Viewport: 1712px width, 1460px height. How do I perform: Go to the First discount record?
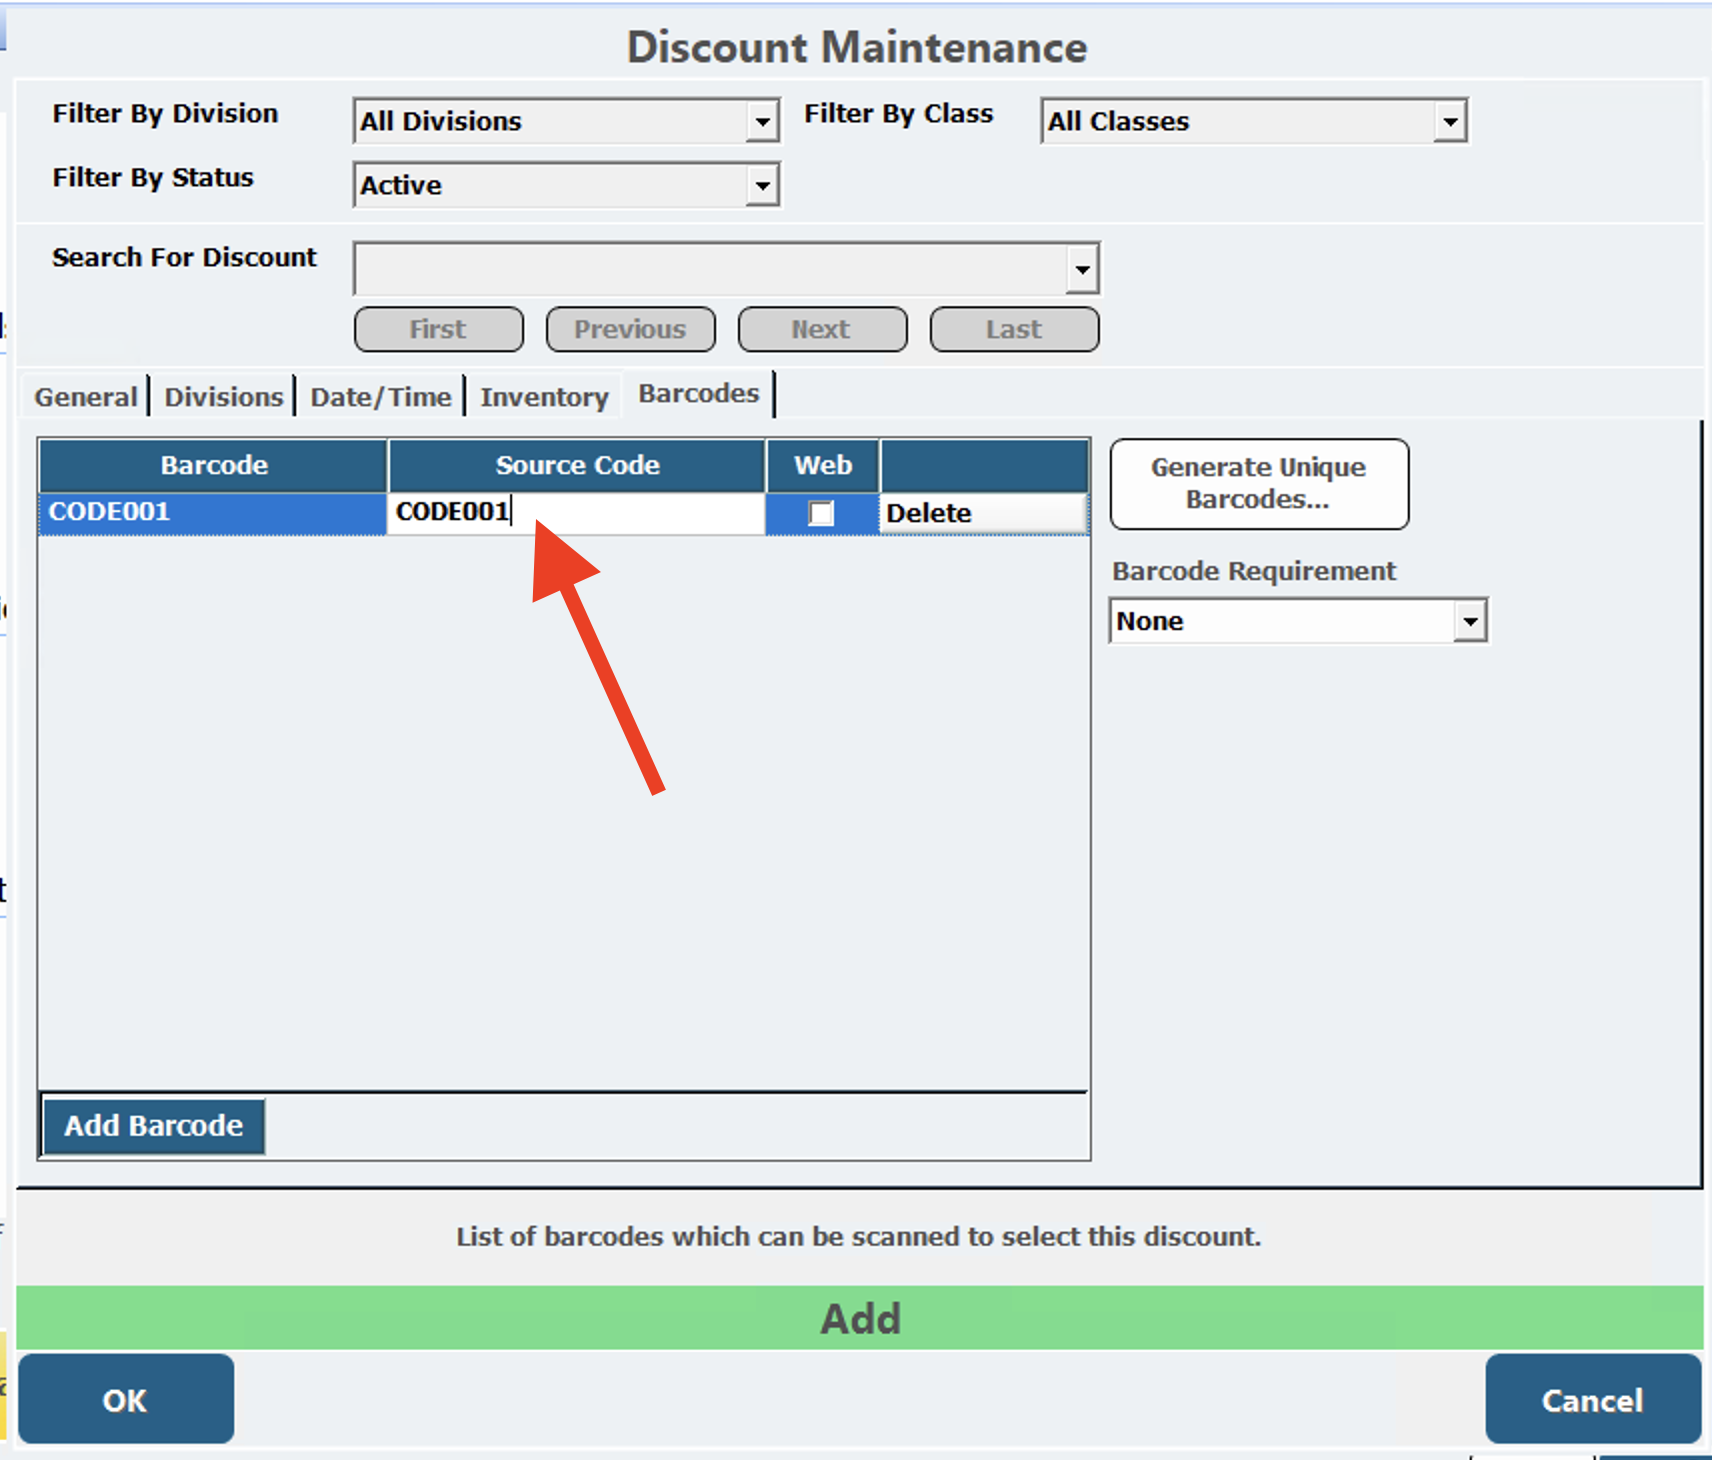439,329
